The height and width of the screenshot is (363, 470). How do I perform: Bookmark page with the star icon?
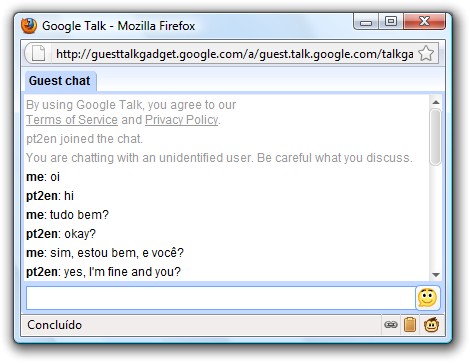(426, 53)
